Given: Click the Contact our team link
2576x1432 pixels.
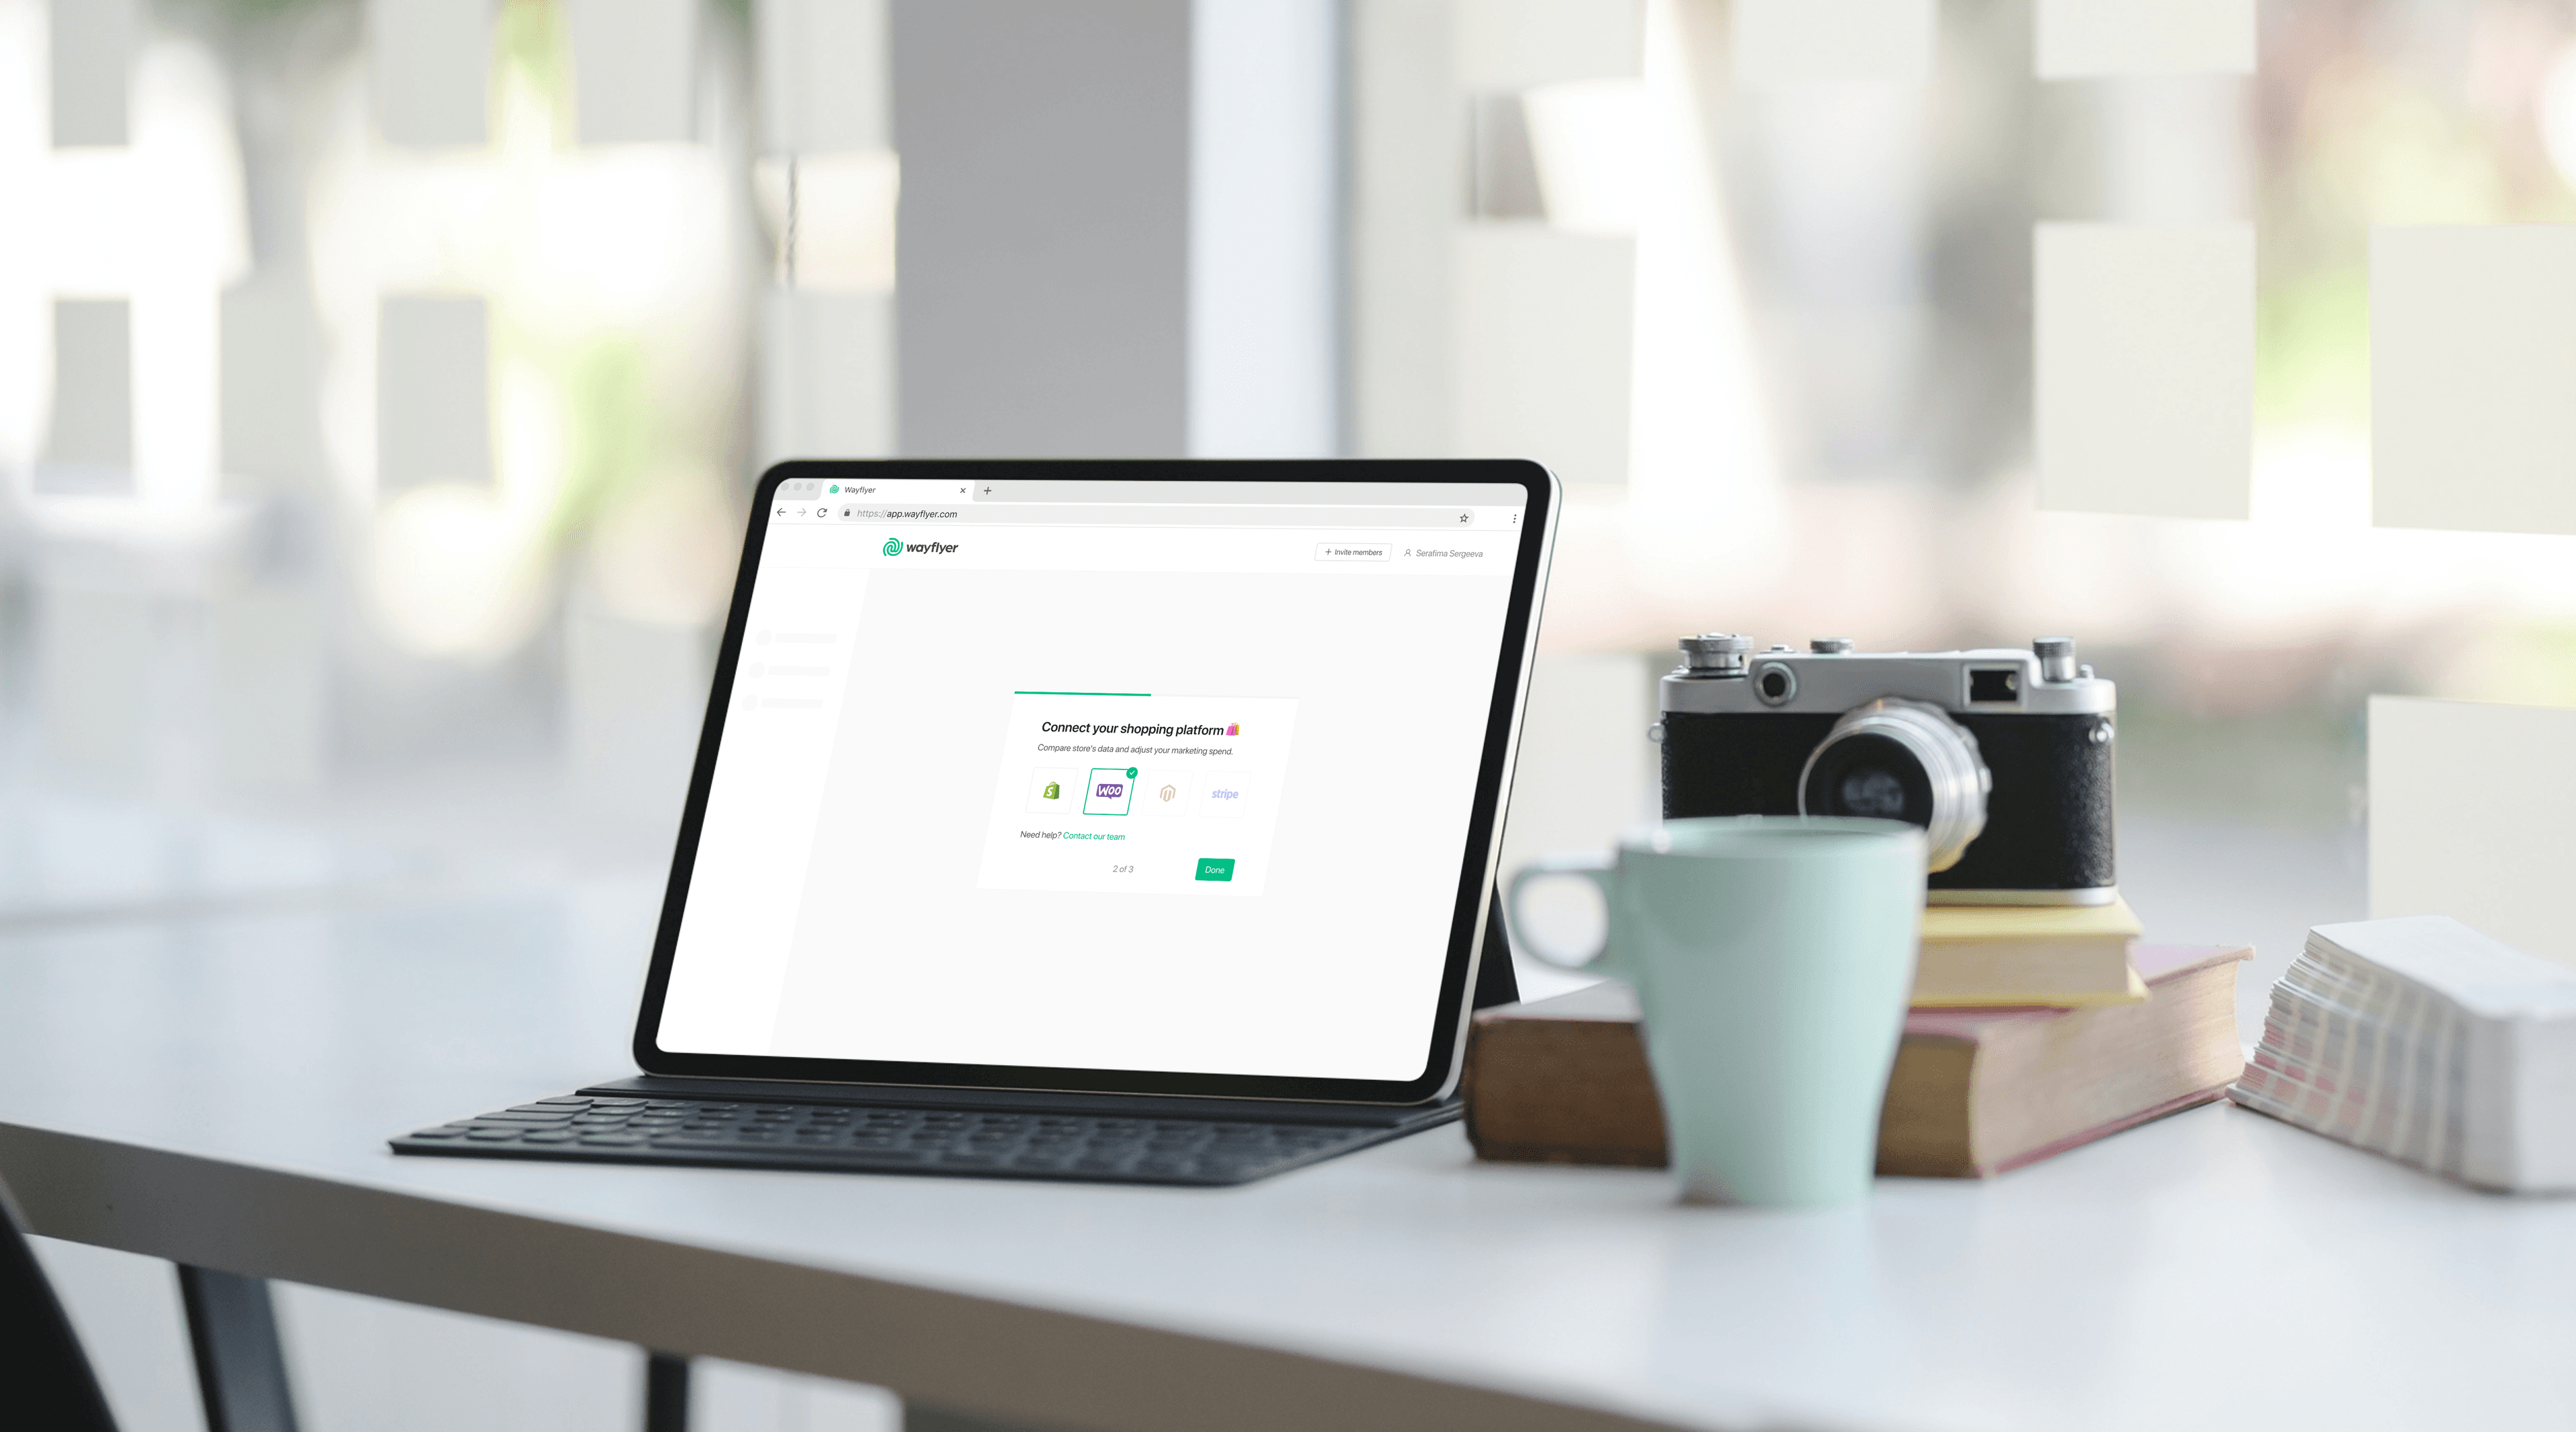Looking at the screenshot, I should pos(1093,836).
